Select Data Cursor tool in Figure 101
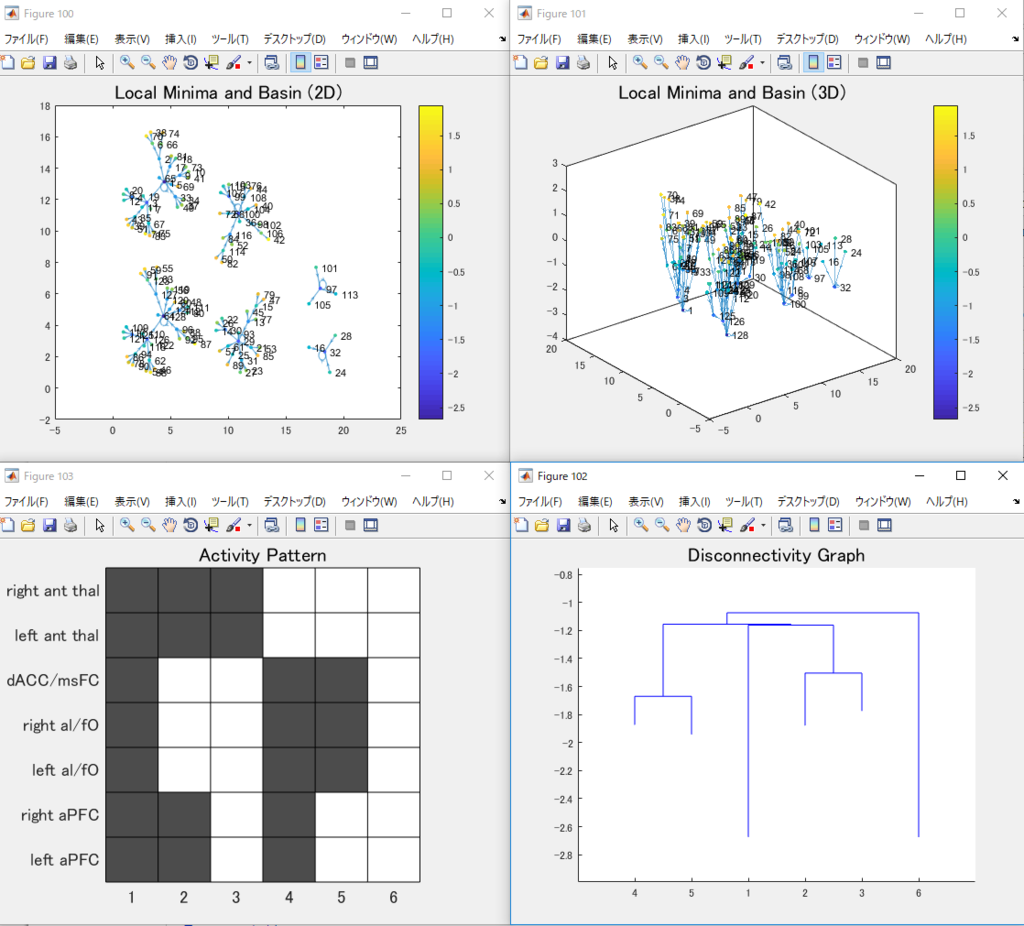 pyautogui.click(x=724, y=63)
